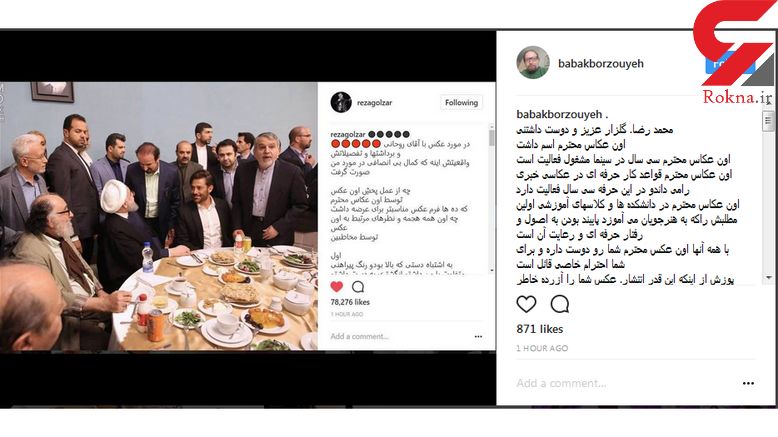Open the dining table photo
The image size is (778, 437).
(159, 216)
